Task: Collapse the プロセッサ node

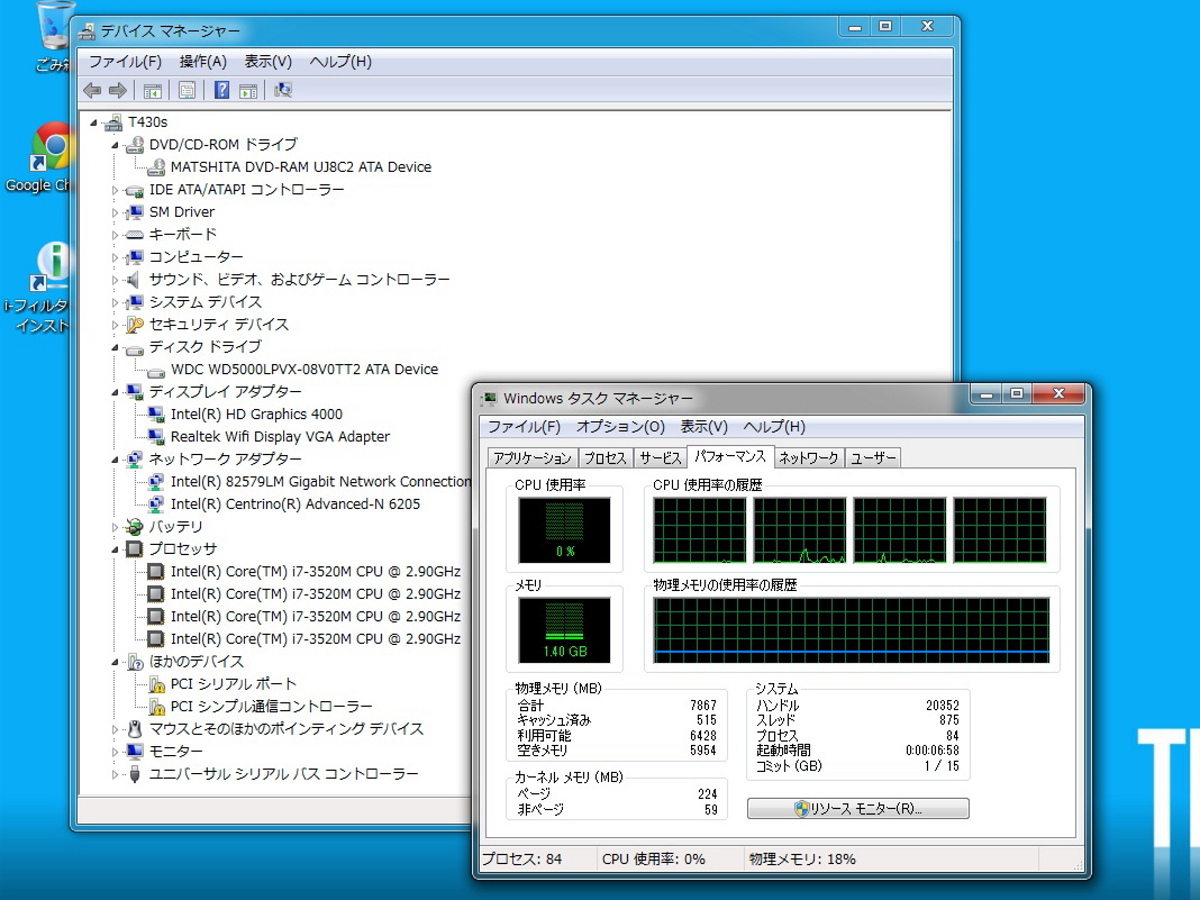Action: (x=115, y=550)
